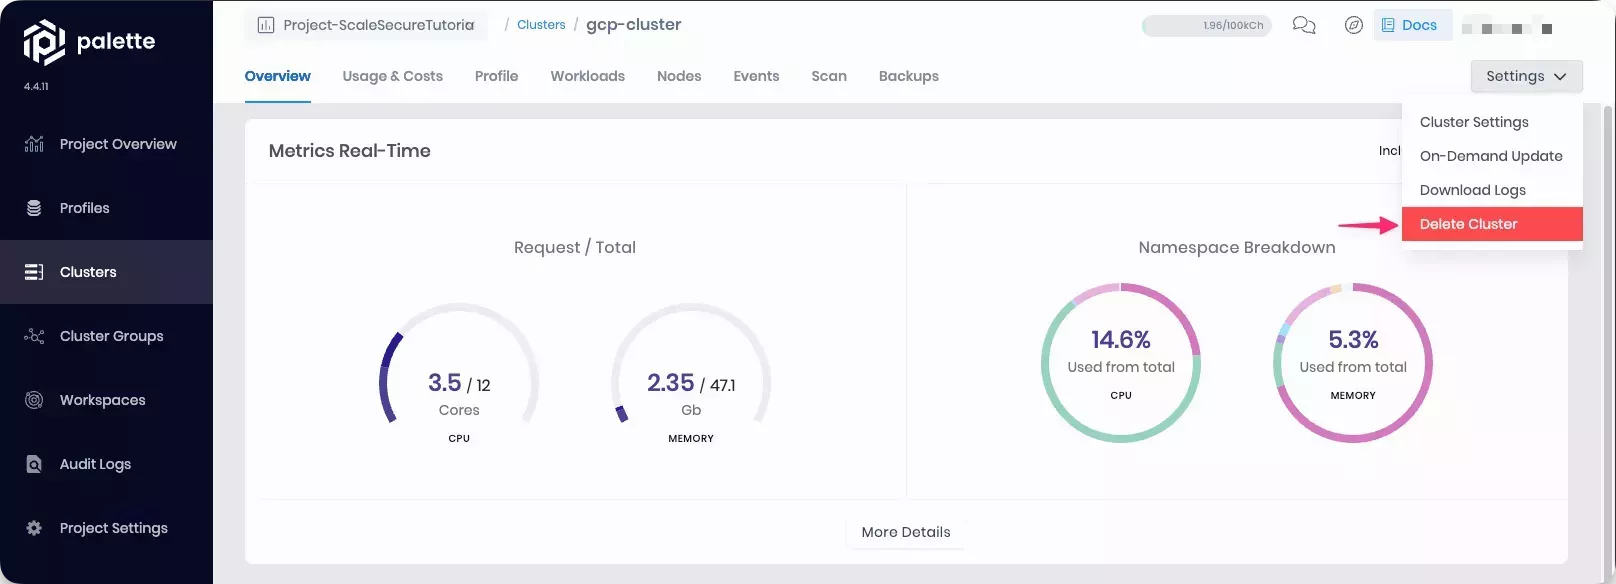1616x584 pixels.
Task: Click the blurred user account area
Action: (1507, 28)
